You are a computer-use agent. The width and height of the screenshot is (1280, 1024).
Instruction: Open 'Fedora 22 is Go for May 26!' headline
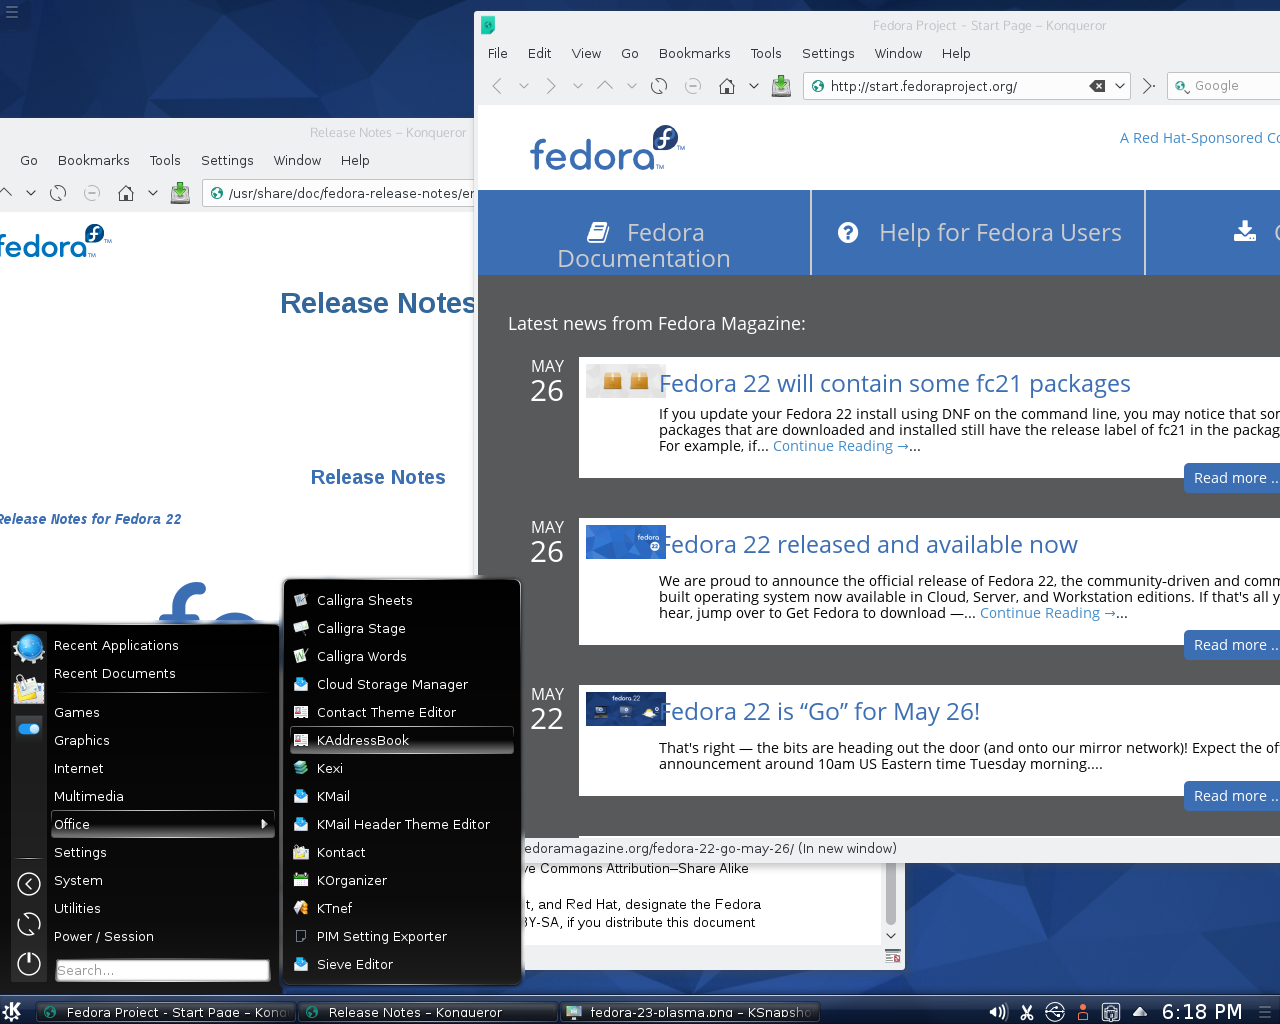820,711
